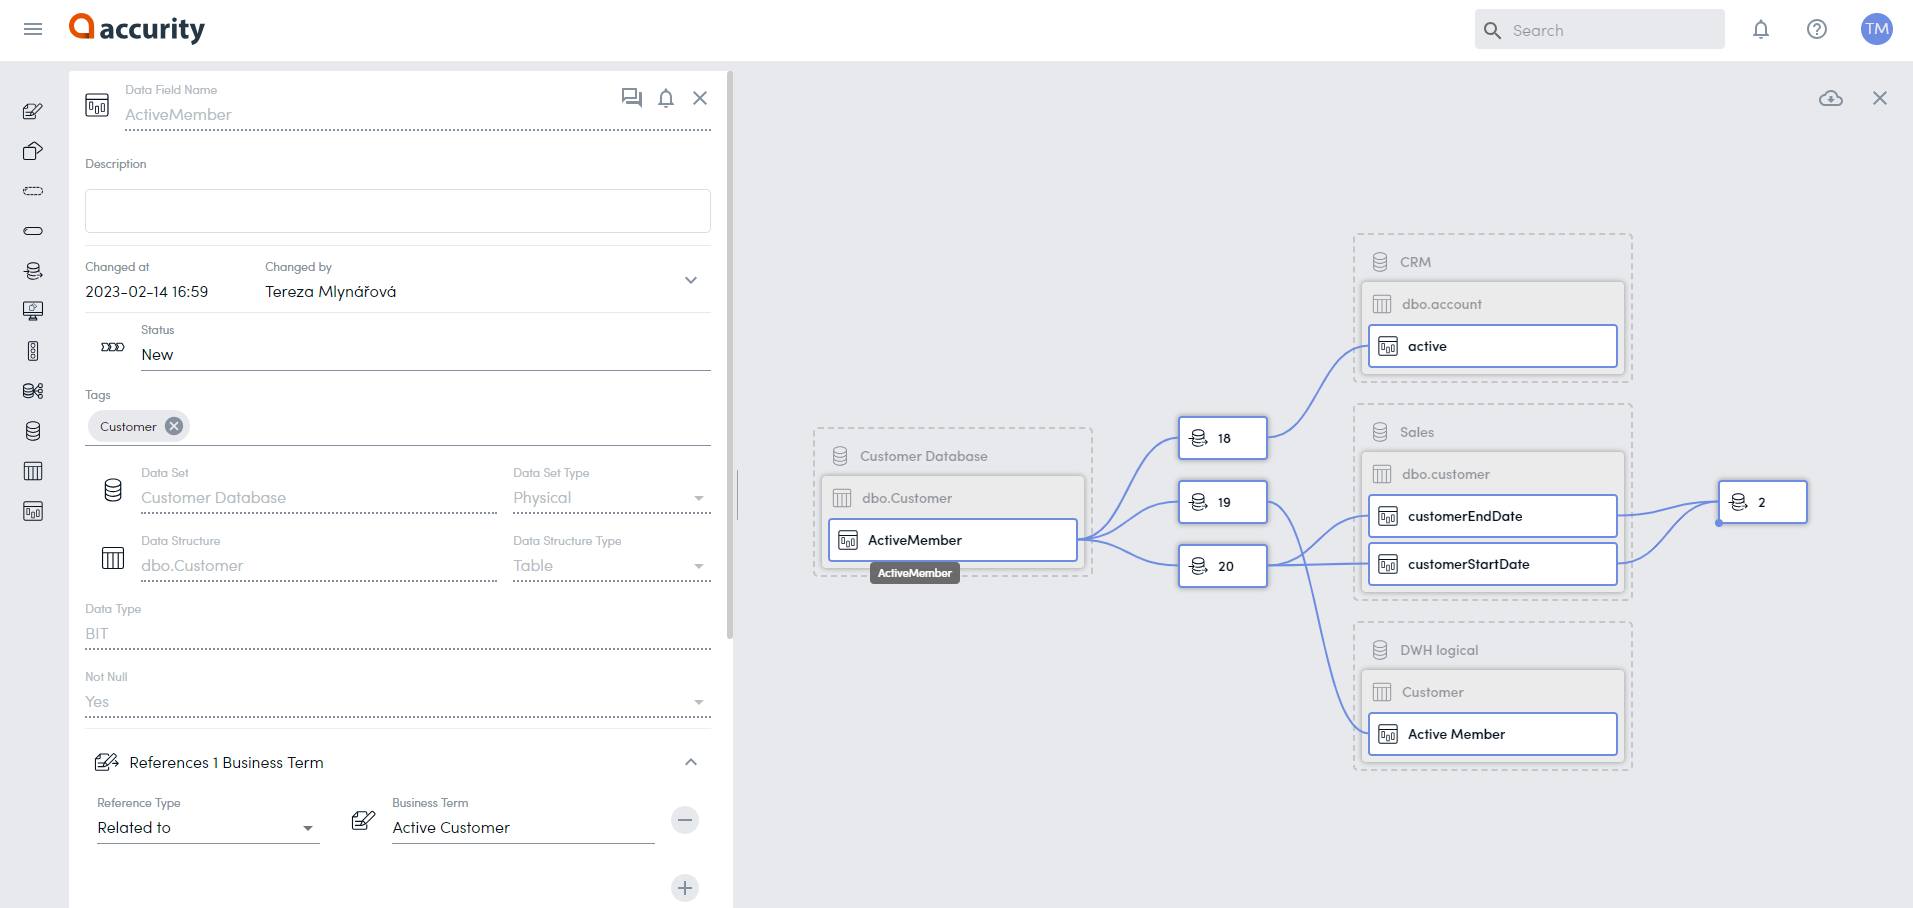This screenshot has height=908, width=1913.
Task: Subscribe with the detail panel bell icon
Action: 666,98
